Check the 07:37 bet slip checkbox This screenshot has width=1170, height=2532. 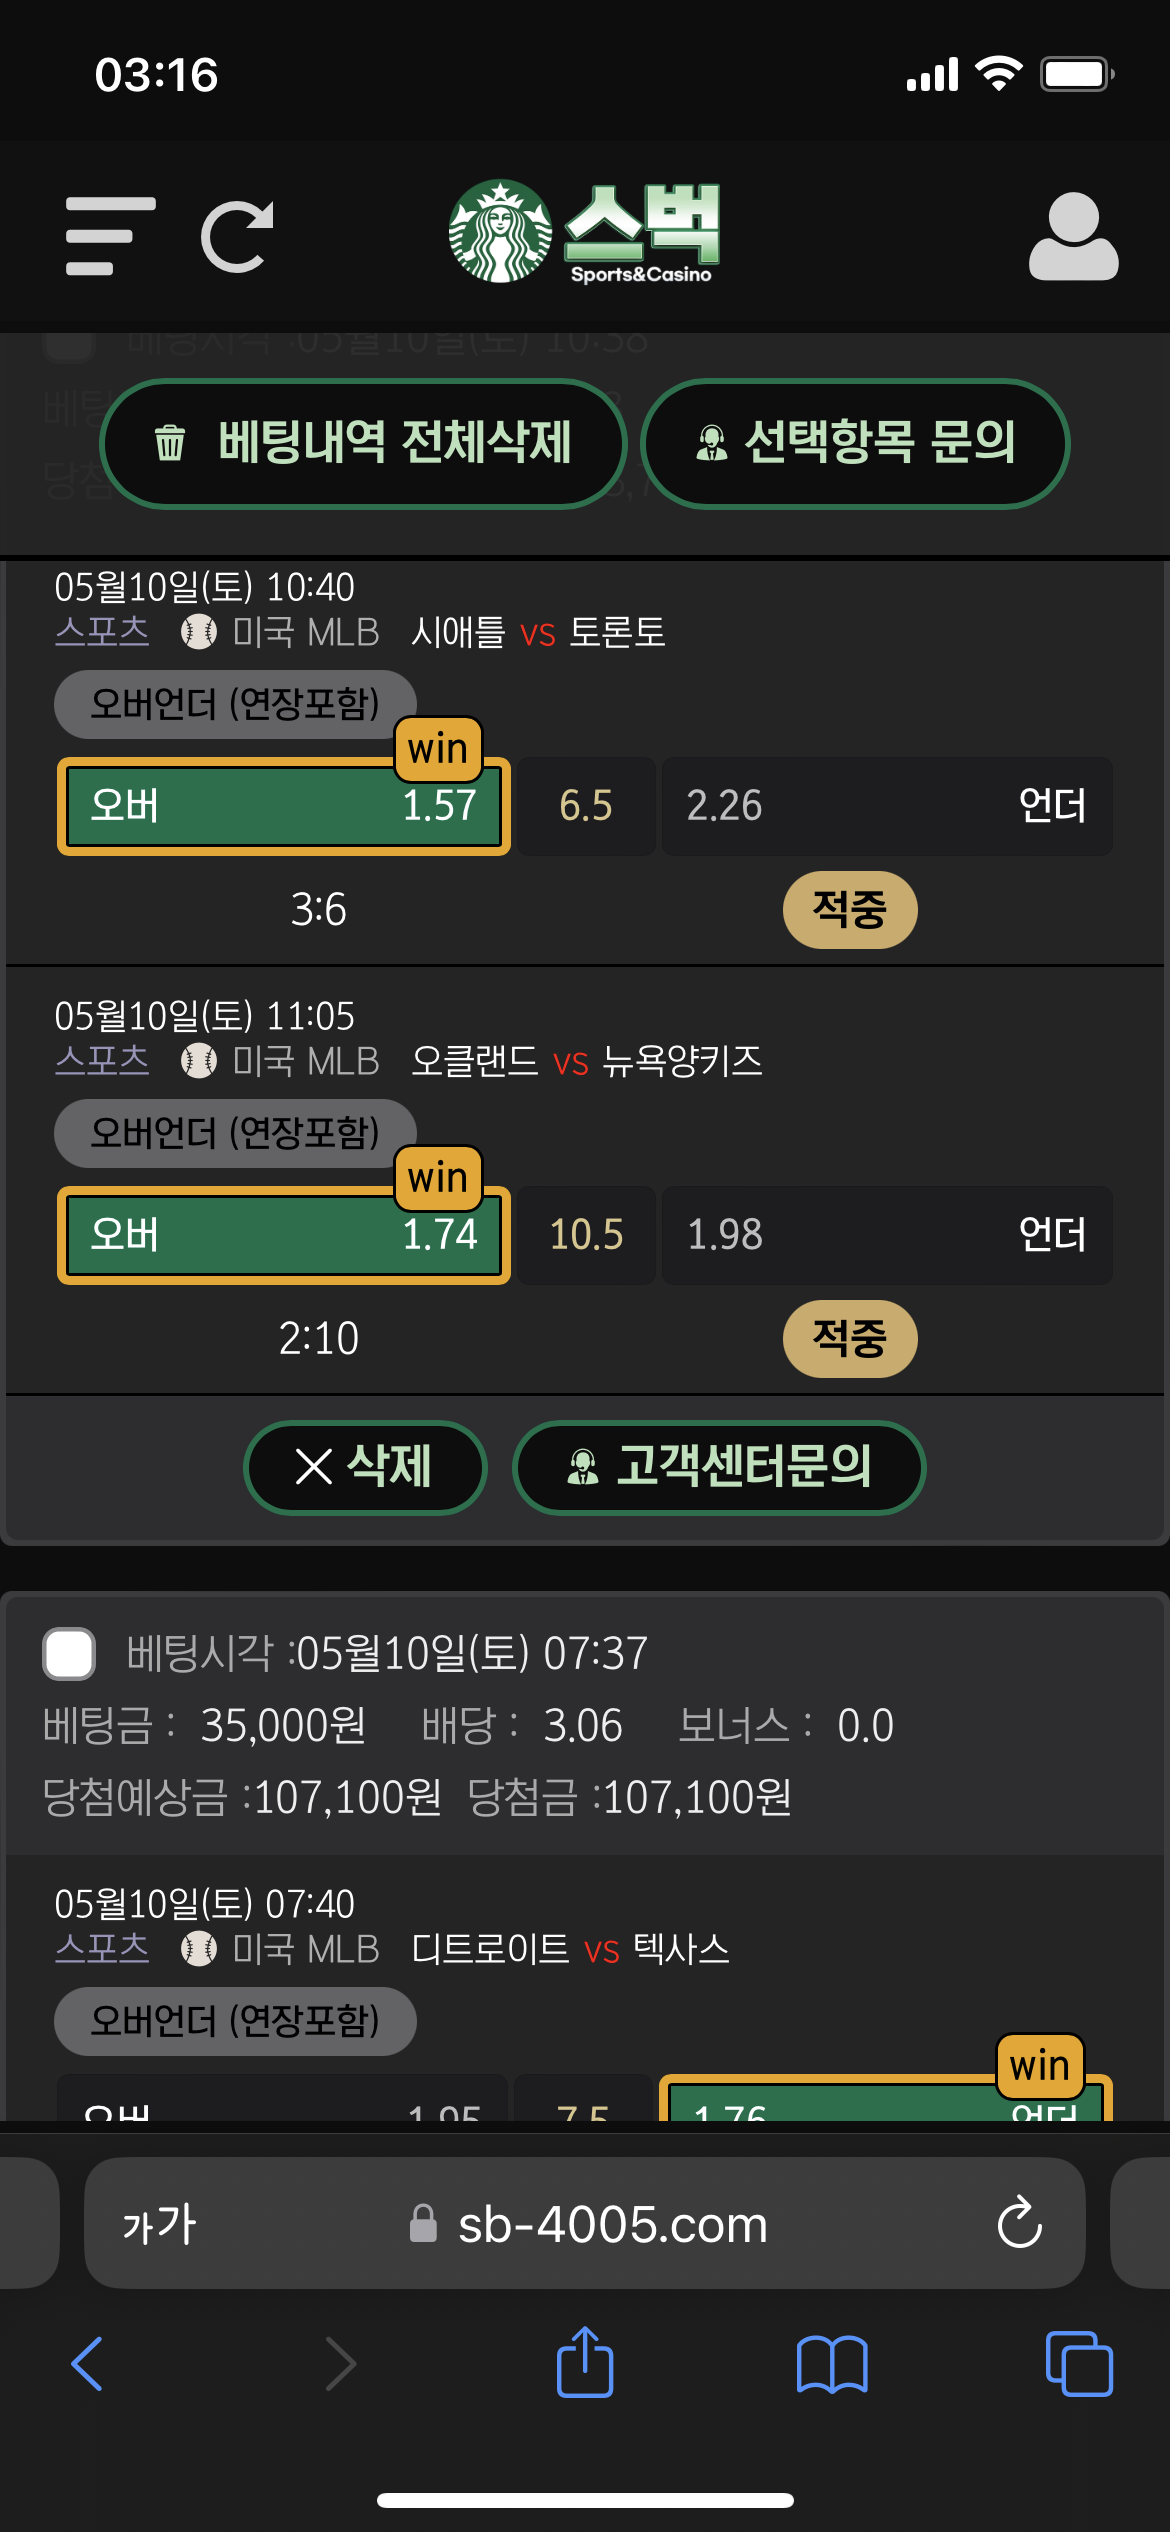pos(69,1653)
